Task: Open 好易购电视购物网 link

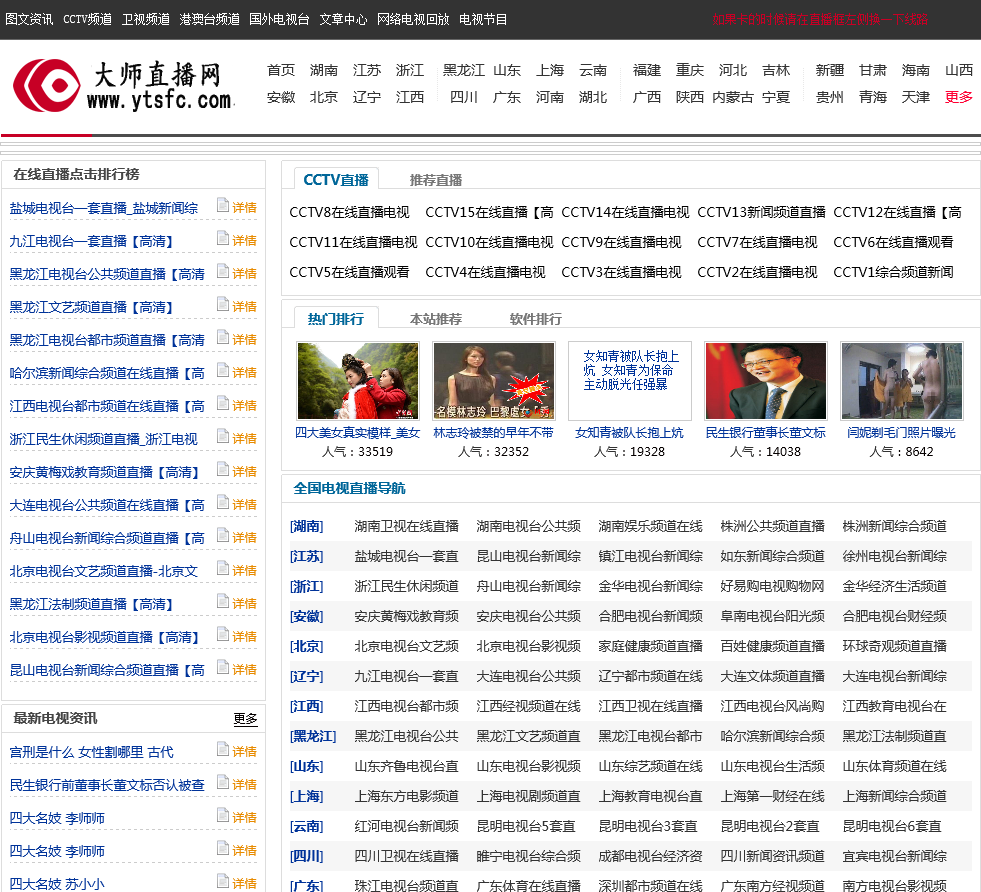Action: [x=773, y=587]
